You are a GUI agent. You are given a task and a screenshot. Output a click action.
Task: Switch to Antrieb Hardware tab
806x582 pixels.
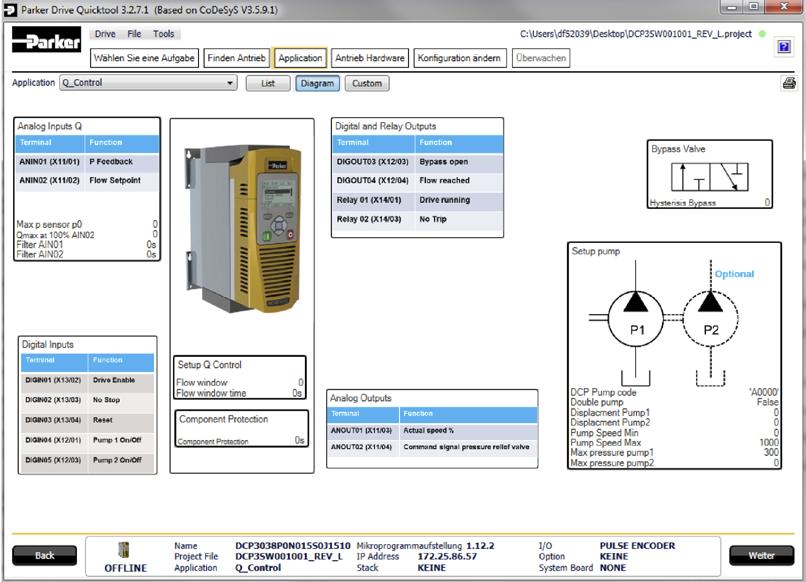pos(370,58)
